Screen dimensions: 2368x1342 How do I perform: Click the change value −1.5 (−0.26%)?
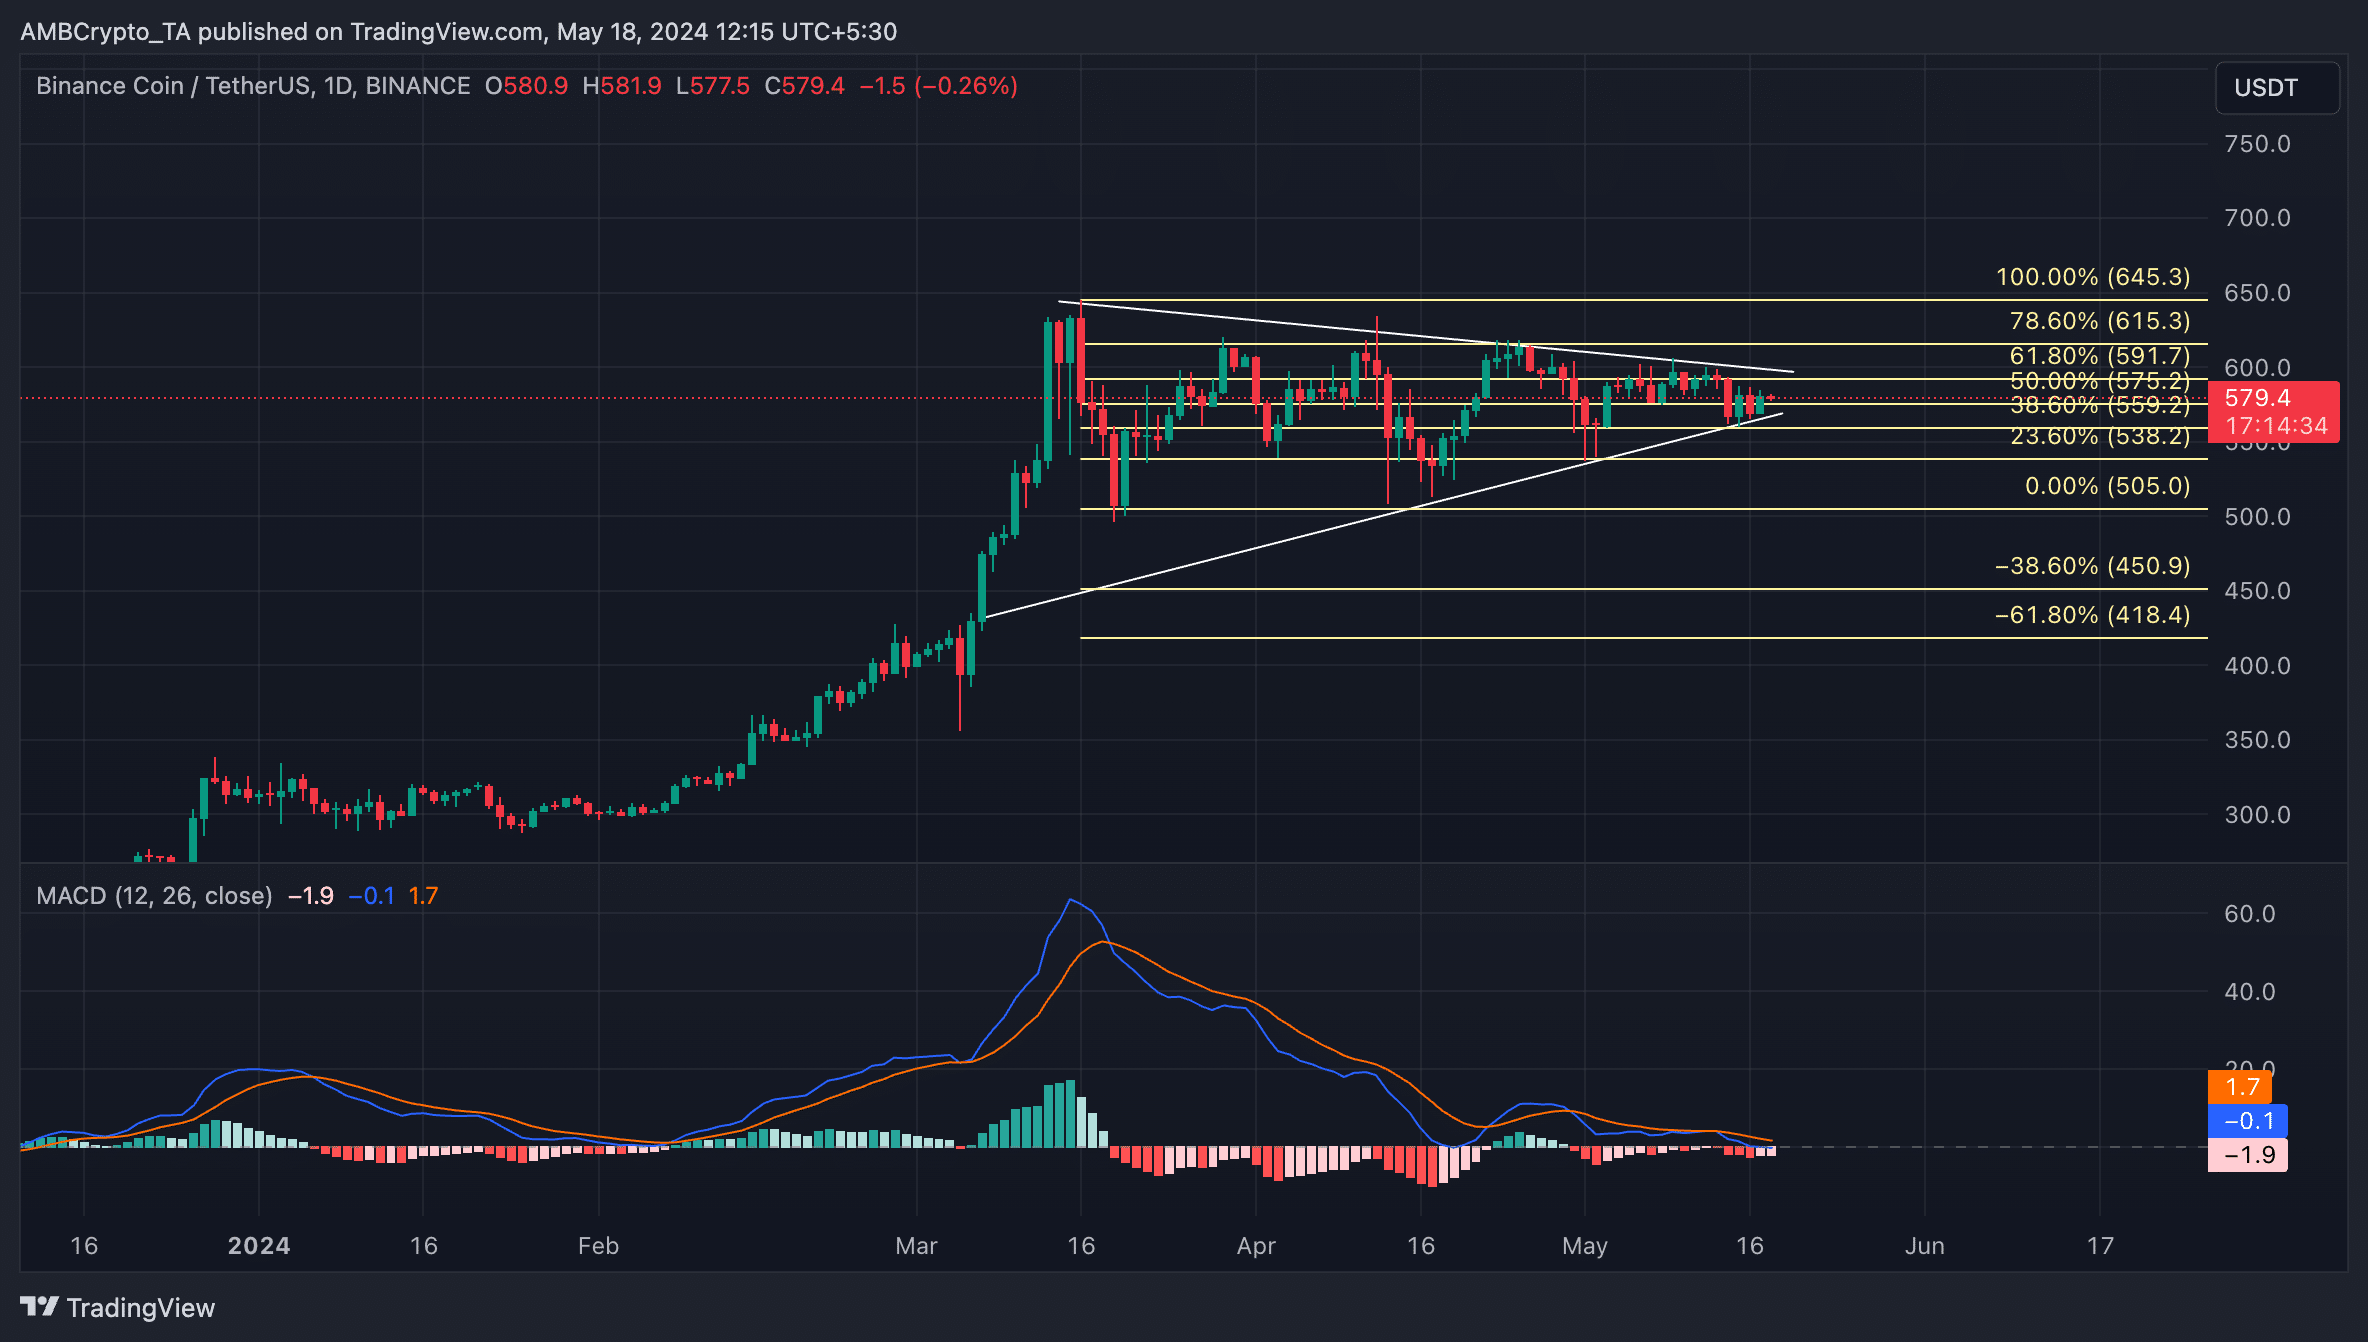point(939,86)
